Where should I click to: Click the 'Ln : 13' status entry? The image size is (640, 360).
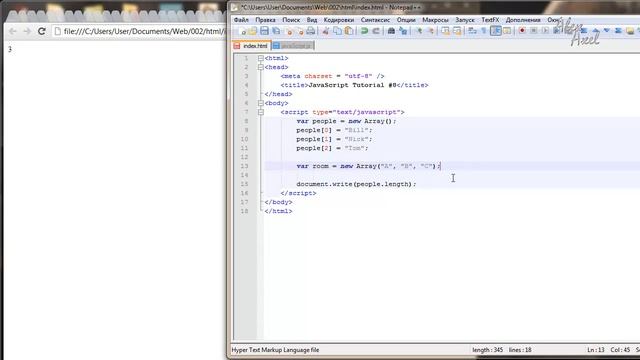click(x=596, y=350)
